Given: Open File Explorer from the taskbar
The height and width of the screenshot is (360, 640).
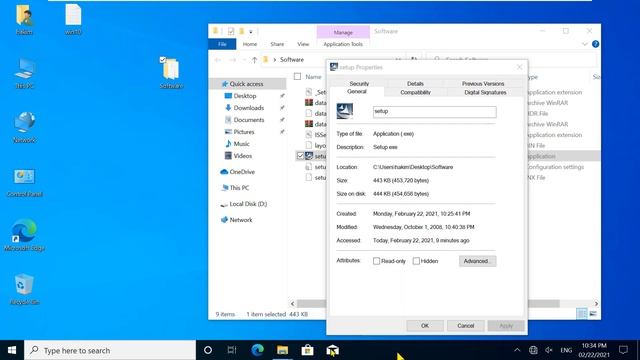Looking at the screenshot, I should pos(282,350).
